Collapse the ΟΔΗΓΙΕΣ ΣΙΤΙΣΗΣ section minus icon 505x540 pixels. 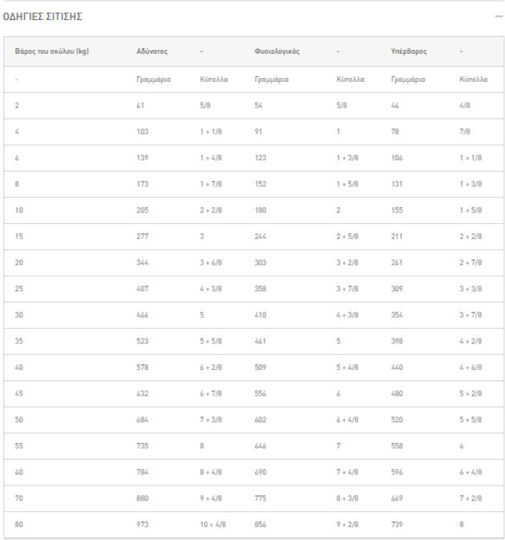(498, 16)
